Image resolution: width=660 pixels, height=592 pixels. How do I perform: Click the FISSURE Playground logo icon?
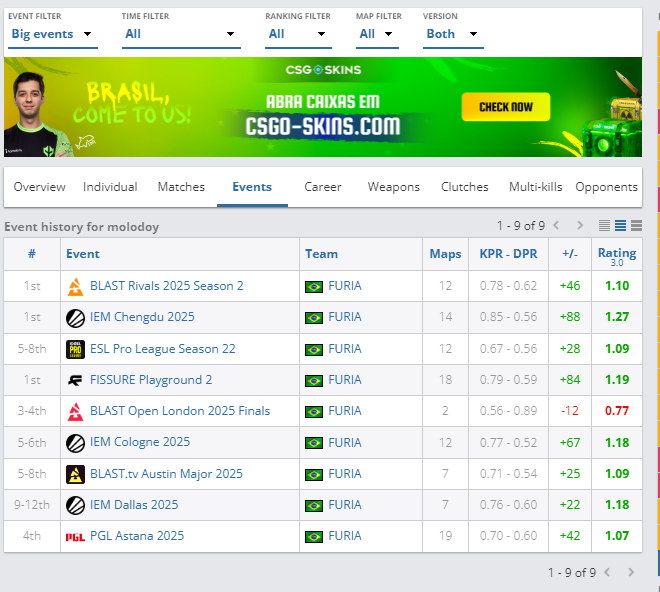(75, 381)
